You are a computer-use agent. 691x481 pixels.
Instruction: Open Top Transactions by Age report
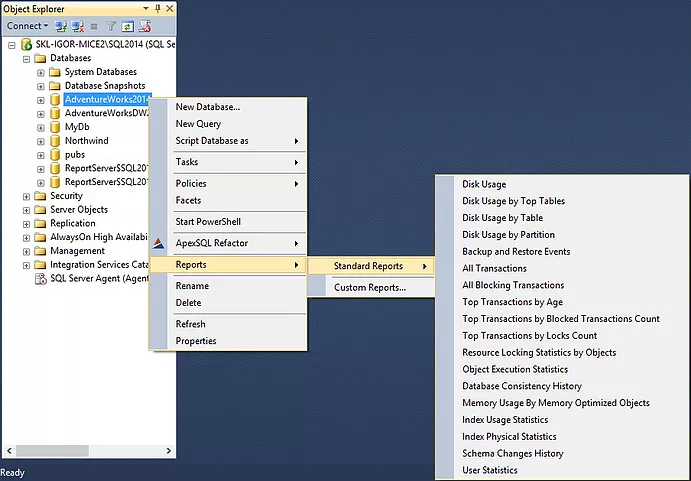[562, 302]
